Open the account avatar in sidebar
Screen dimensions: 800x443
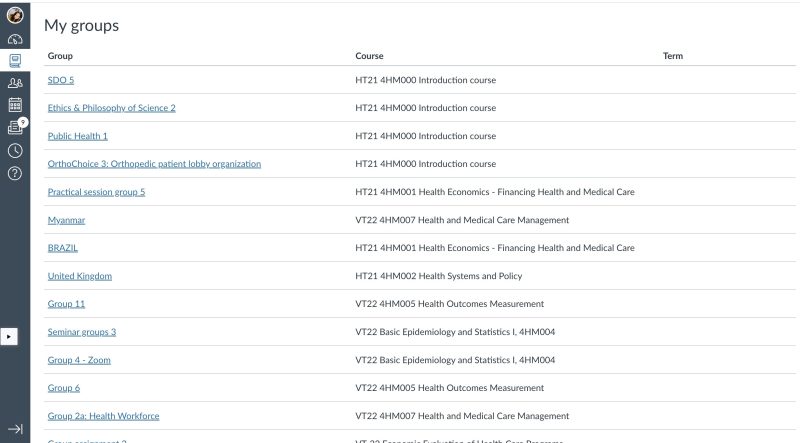click(15, 15)
